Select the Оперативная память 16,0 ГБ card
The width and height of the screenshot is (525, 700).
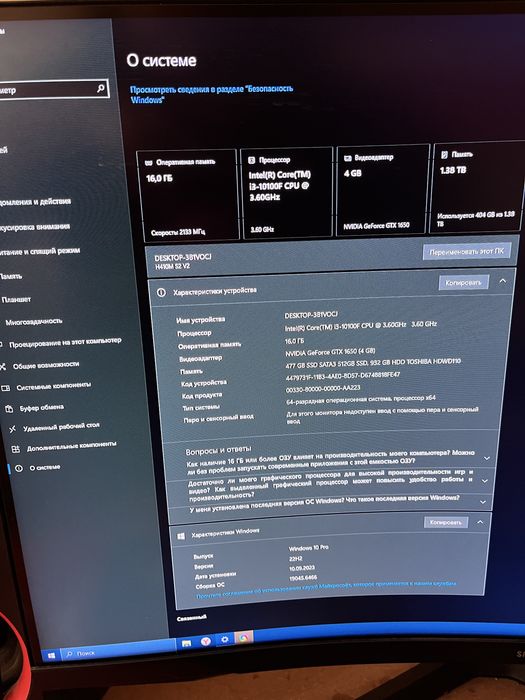[x=188, y=196]
